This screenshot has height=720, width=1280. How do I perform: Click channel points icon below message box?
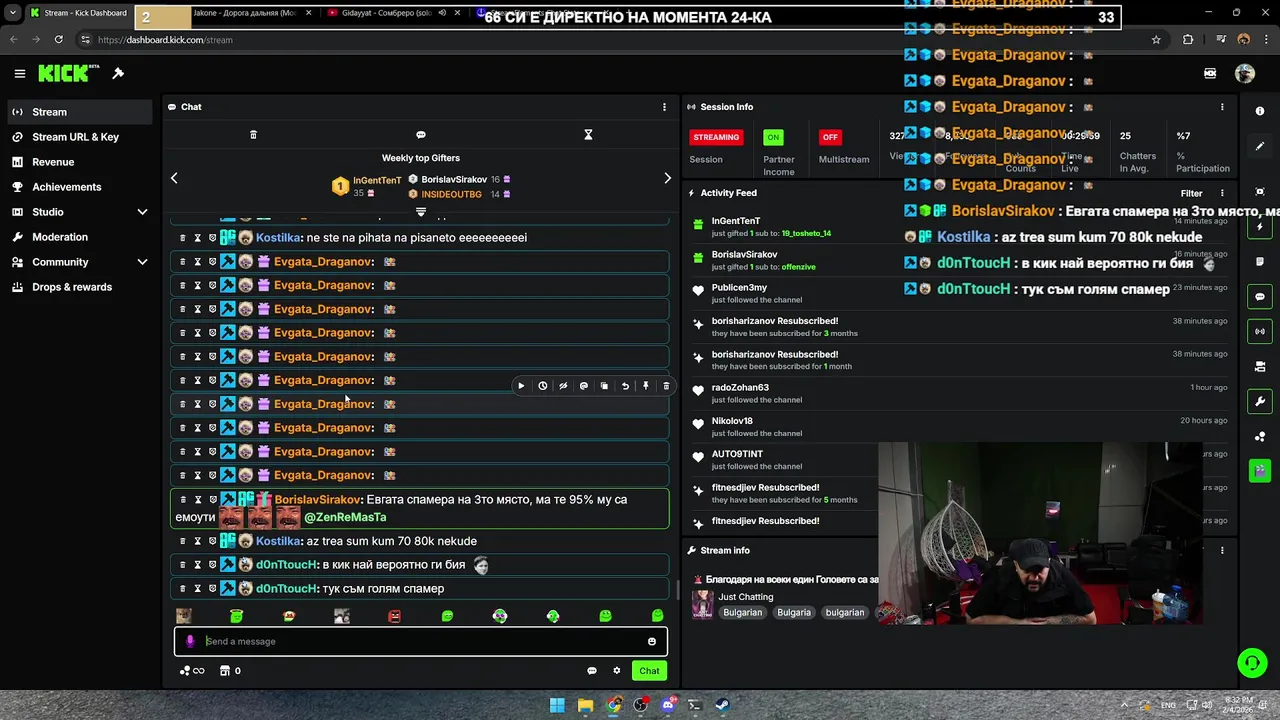coord(191,671)
